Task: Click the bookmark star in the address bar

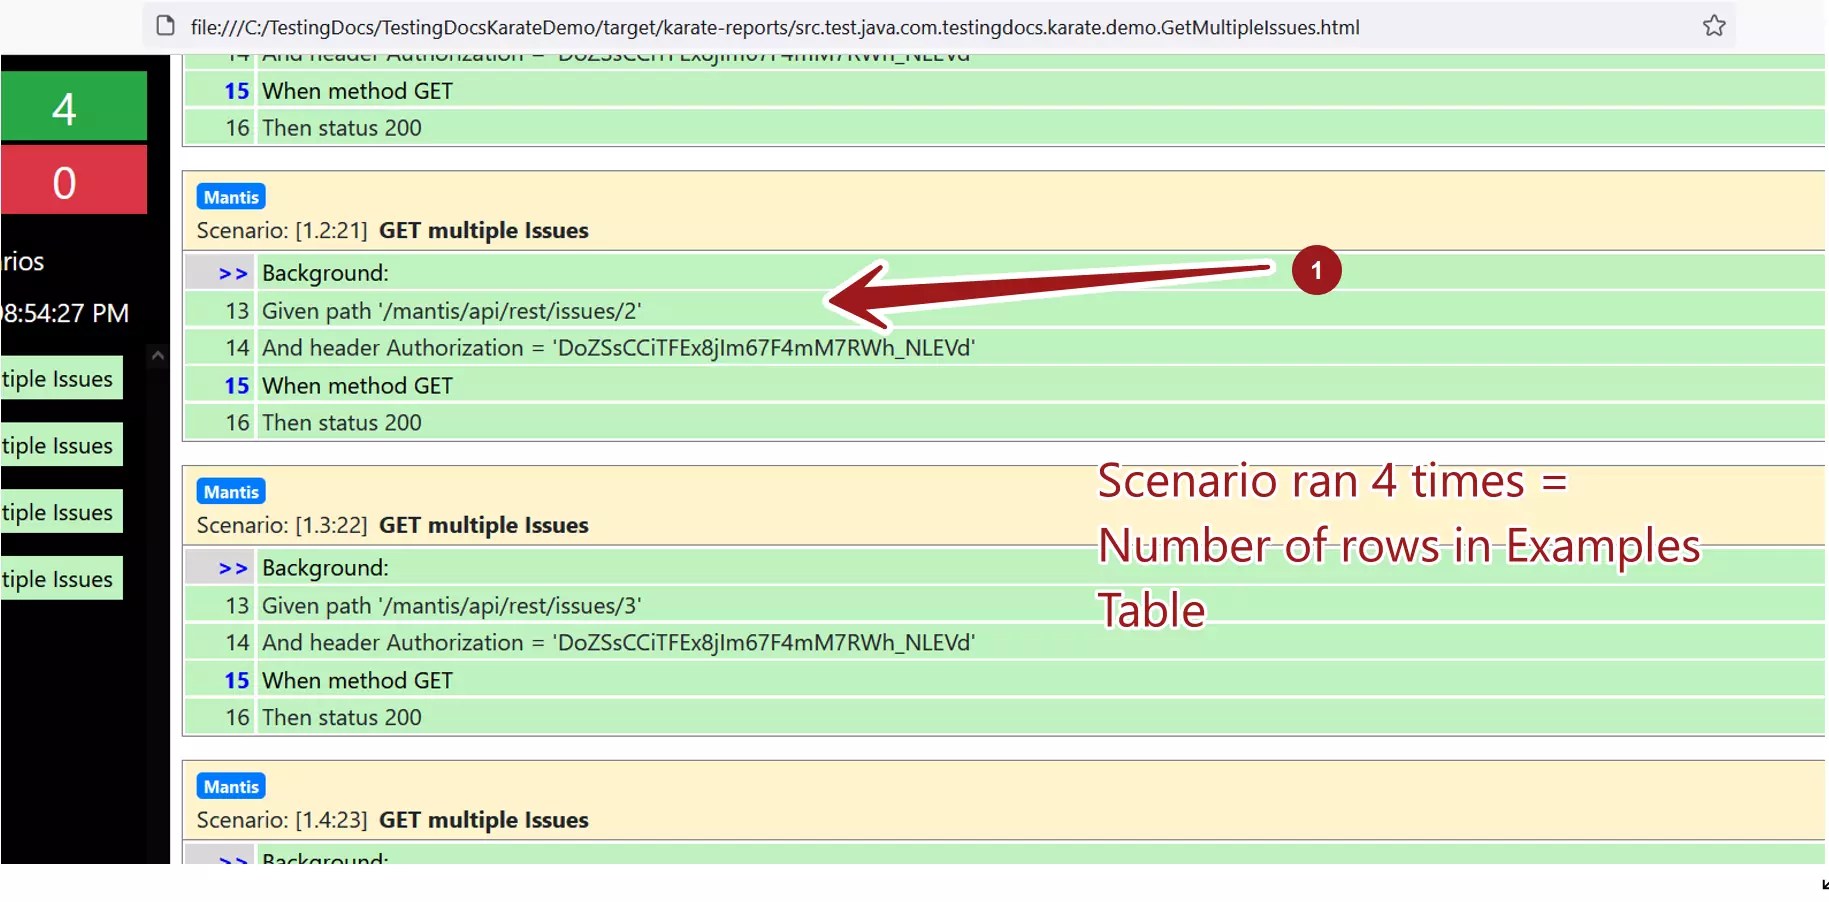Action: point(1713,27)
